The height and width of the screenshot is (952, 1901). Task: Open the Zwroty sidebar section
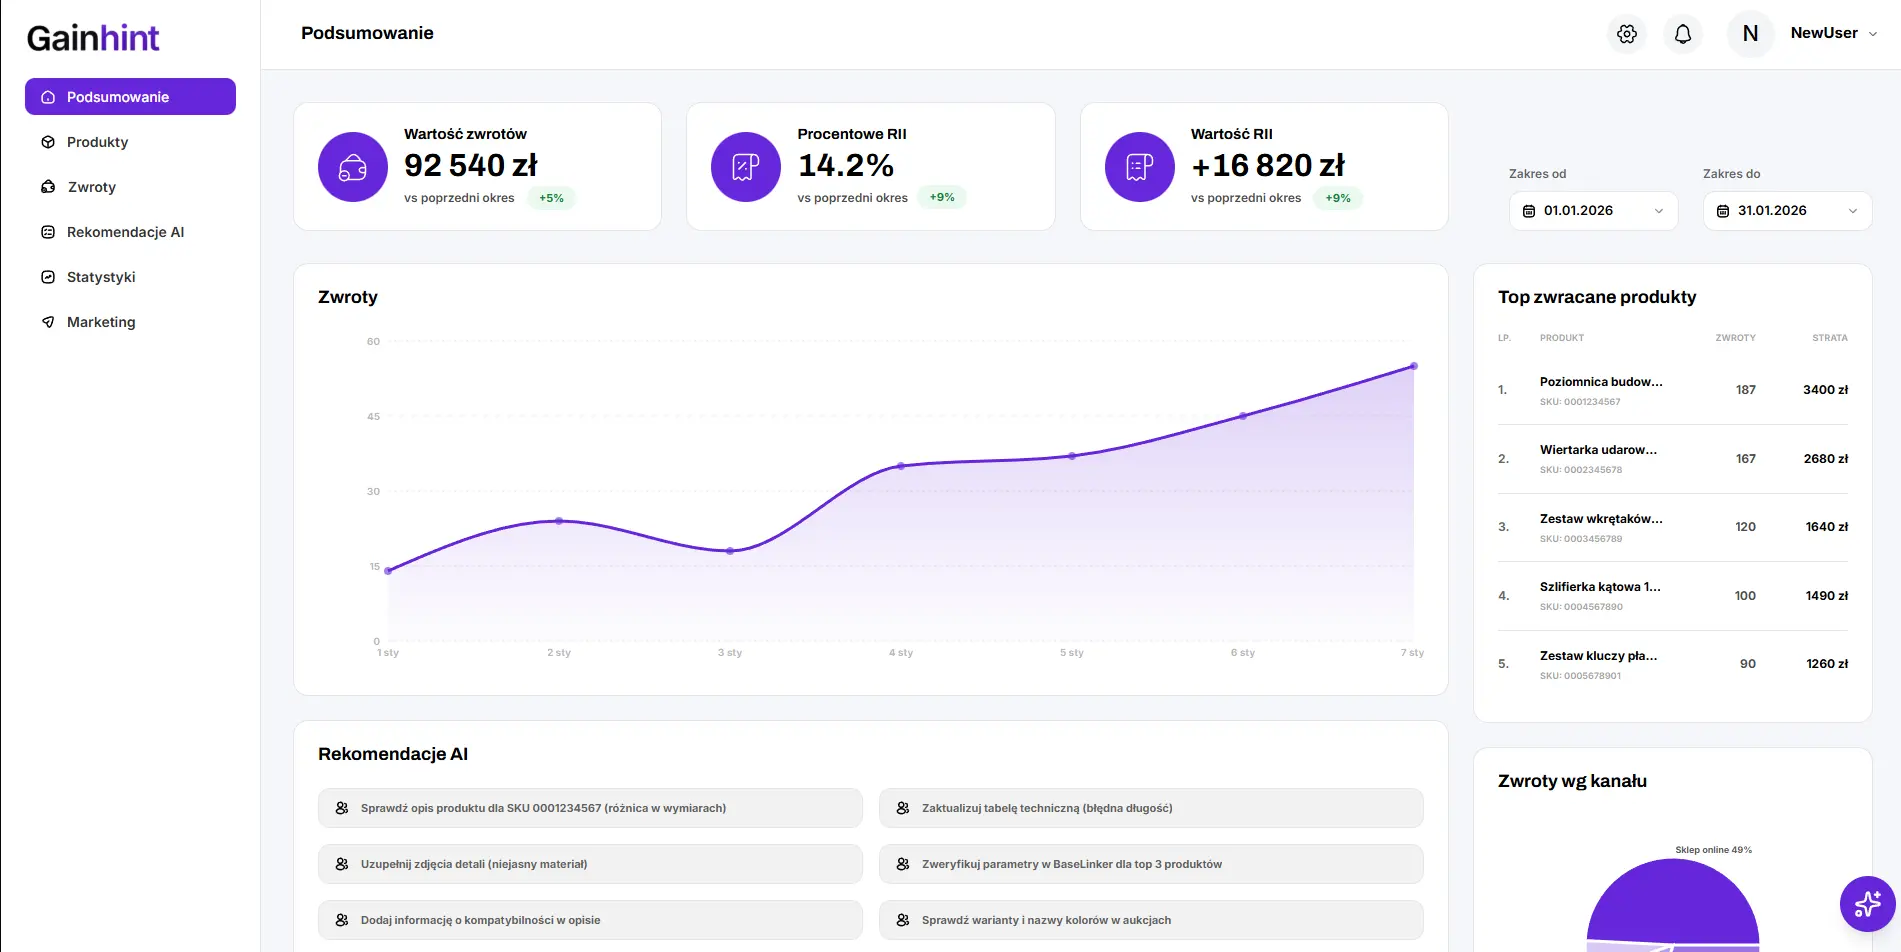coord(91,187)
